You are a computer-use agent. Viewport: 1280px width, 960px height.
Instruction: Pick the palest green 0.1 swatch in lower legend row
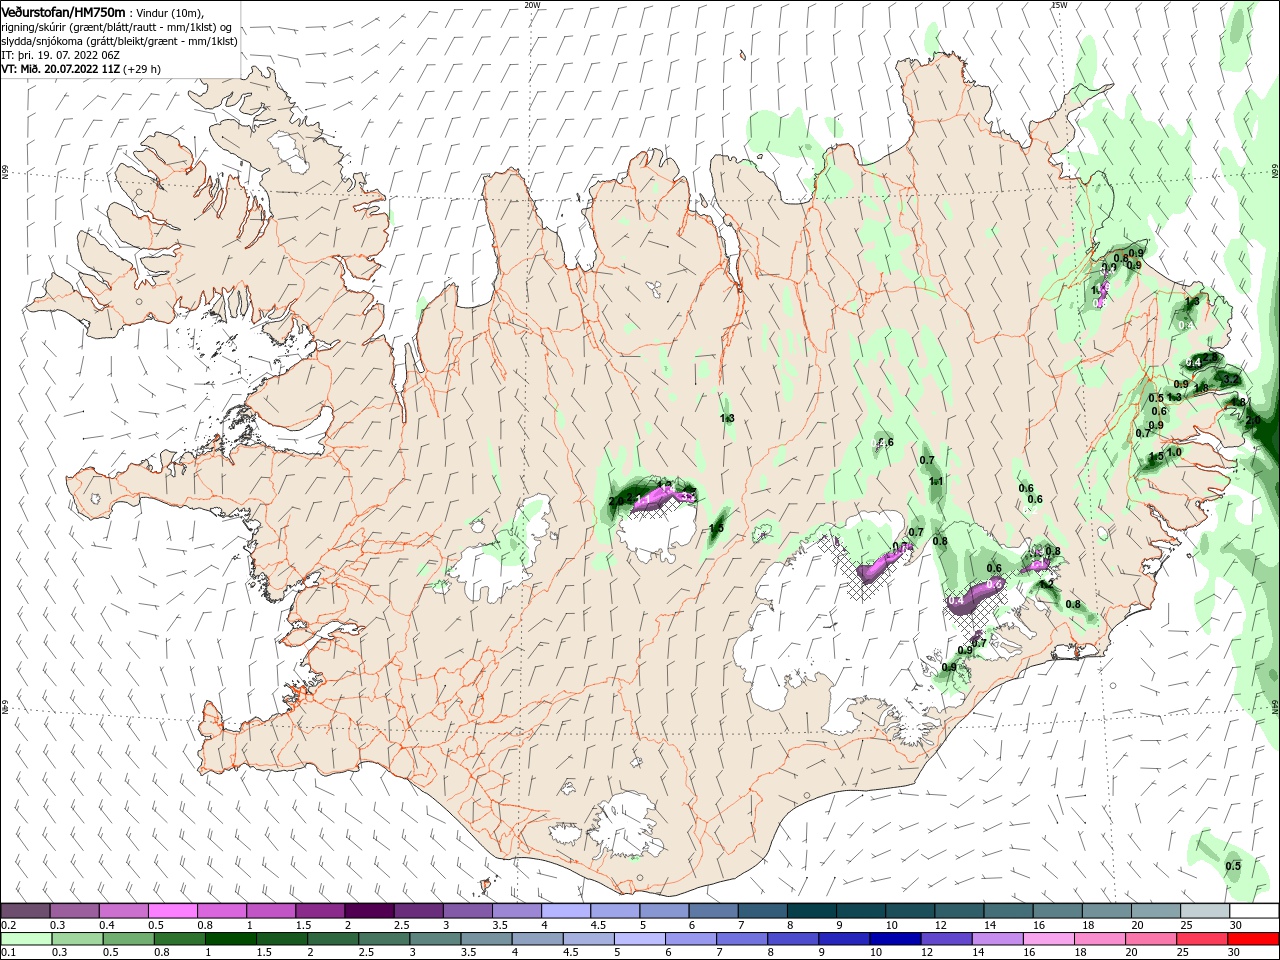click(x=26, y=939)
